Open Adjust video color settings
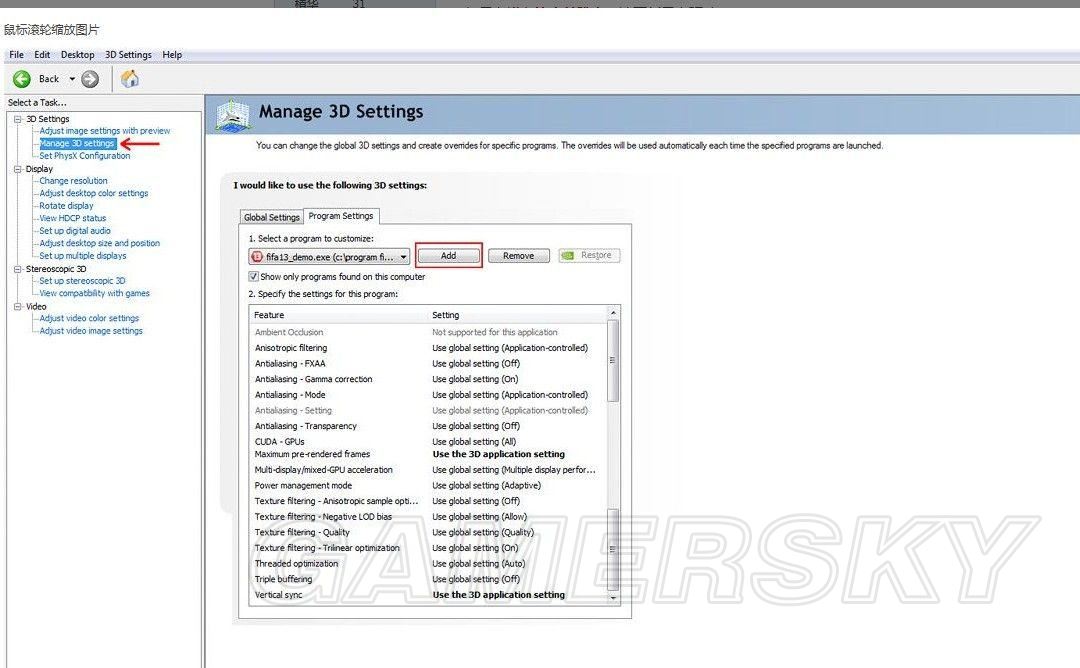The image size is (1080, 668). point(89,318)
